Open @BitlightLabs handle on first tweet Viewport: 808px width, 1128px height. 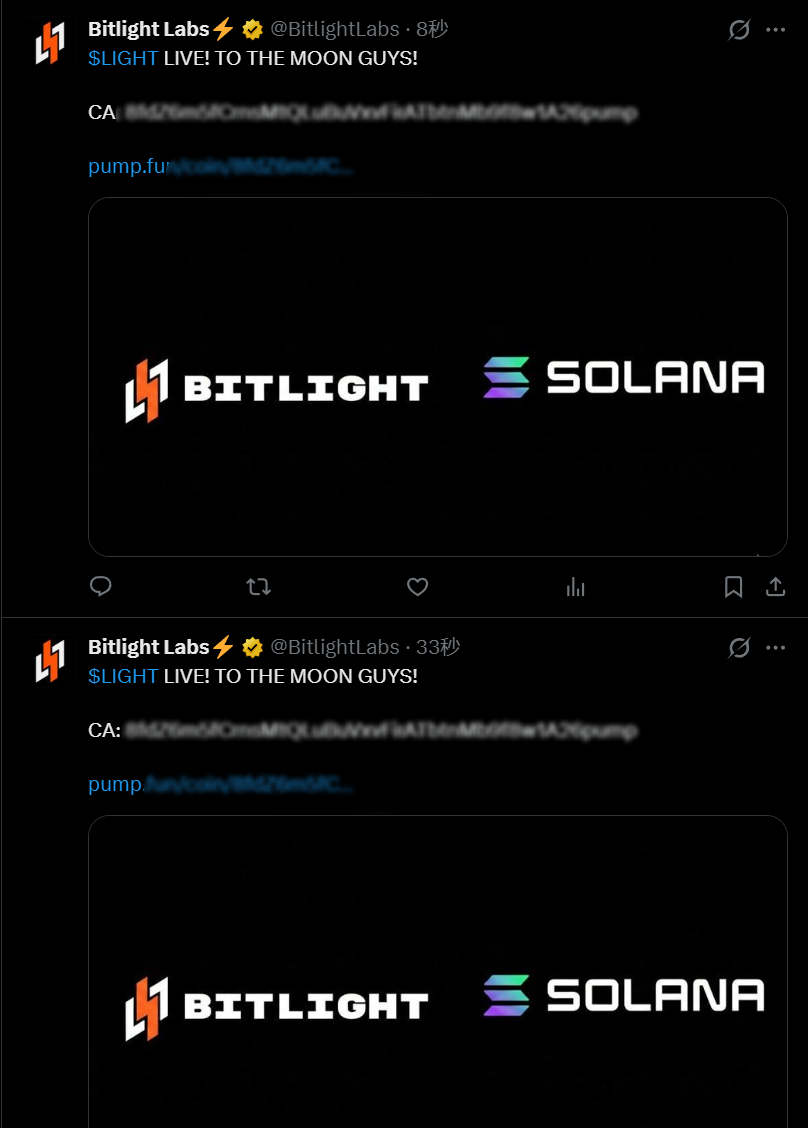335,29
